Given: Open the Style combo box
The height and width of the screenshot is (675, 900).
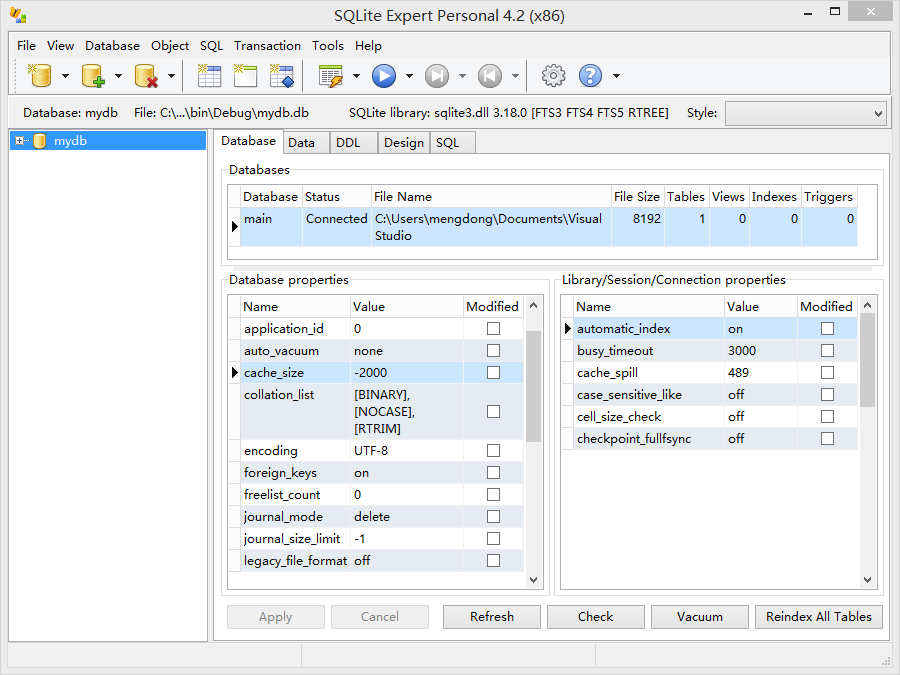Looking at the screenshot, I should pos(805,114).
